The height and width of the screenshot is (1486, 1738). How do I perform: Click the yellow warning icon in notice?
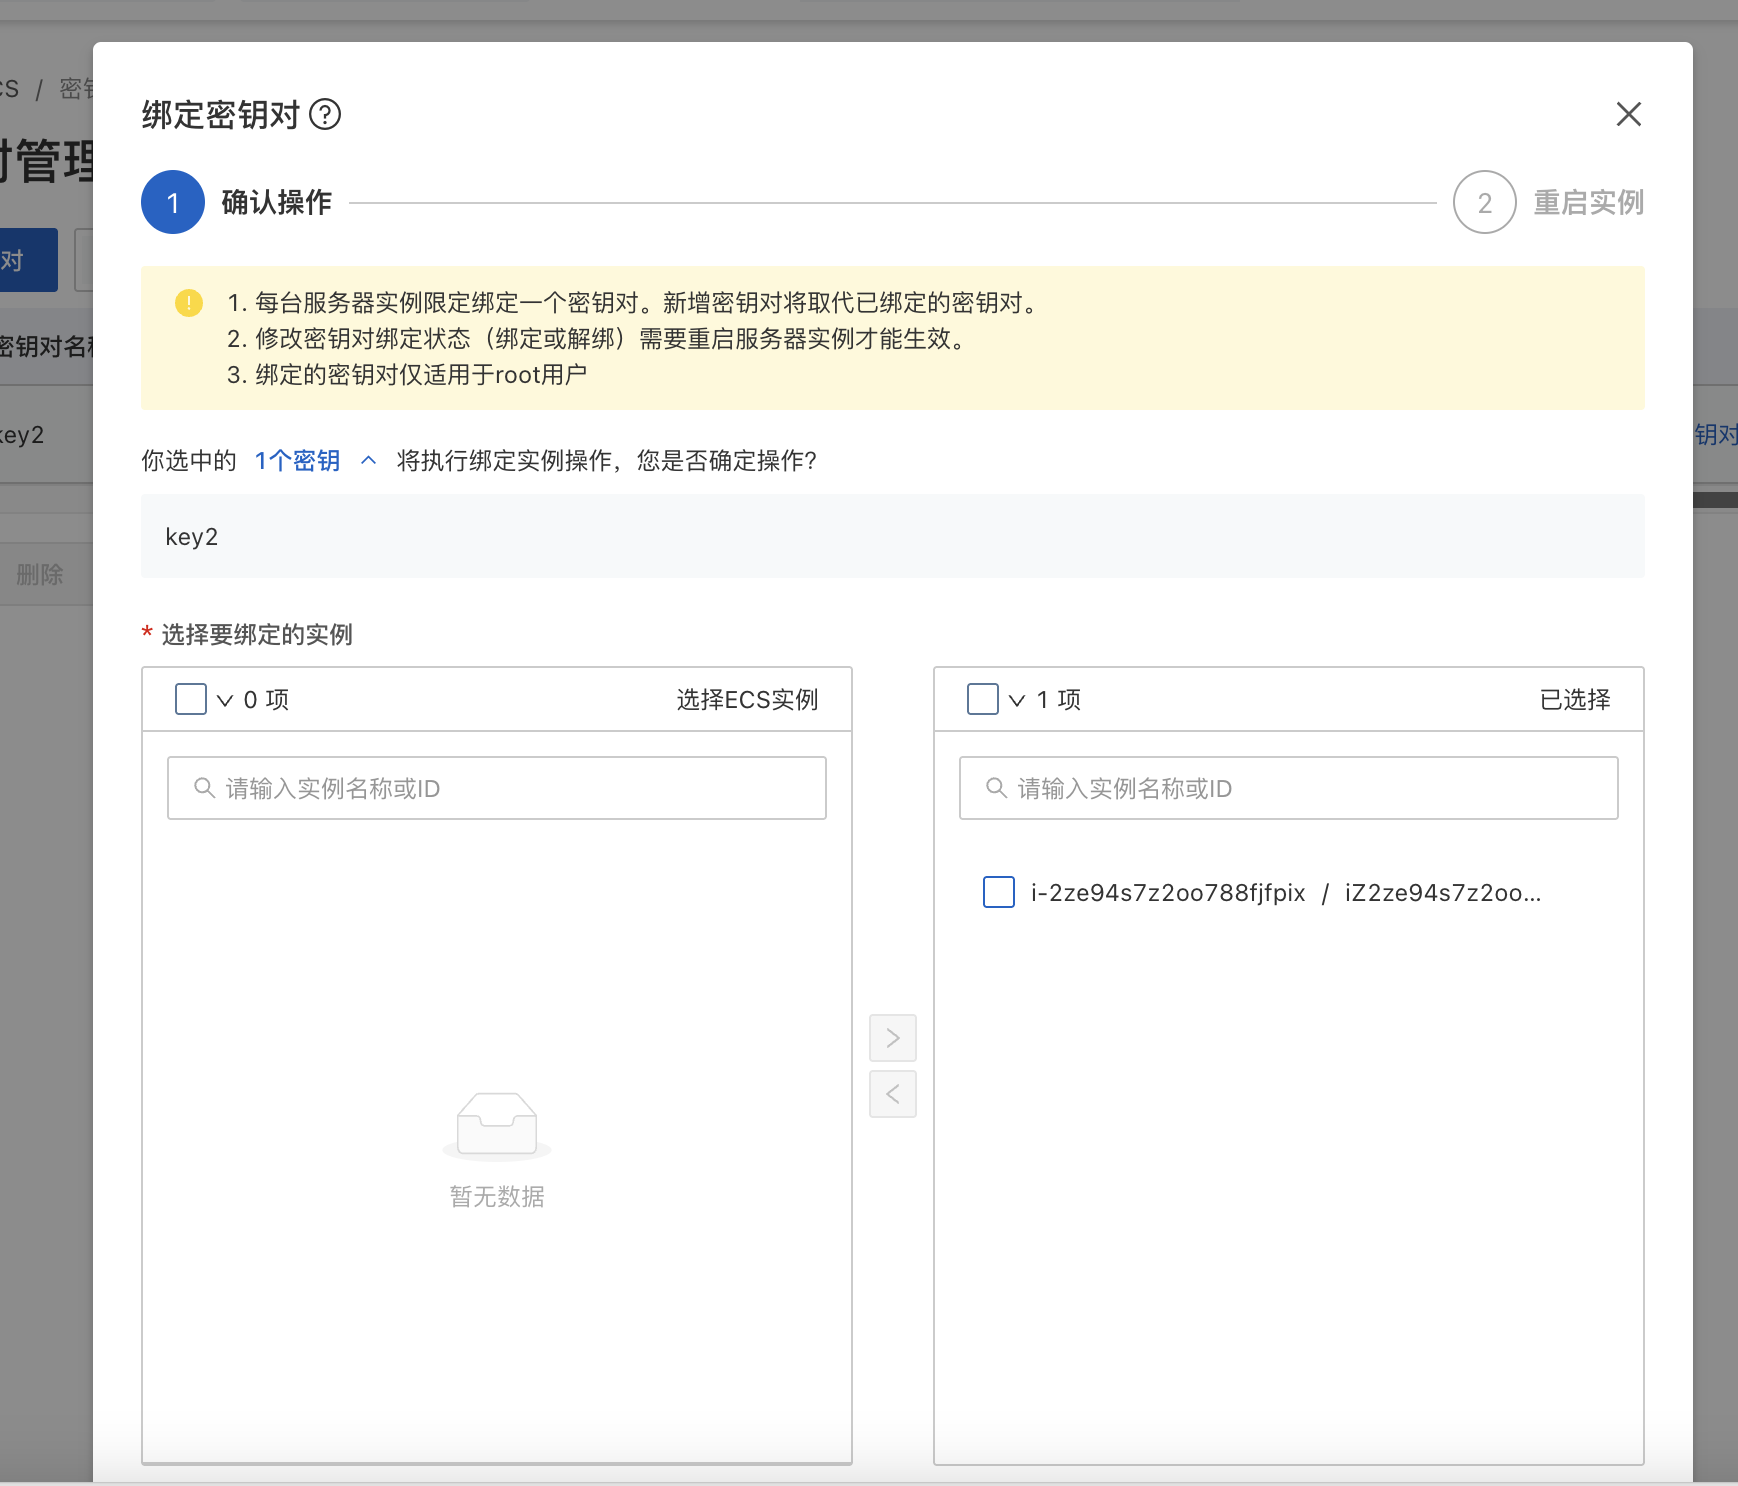[189, 302]
